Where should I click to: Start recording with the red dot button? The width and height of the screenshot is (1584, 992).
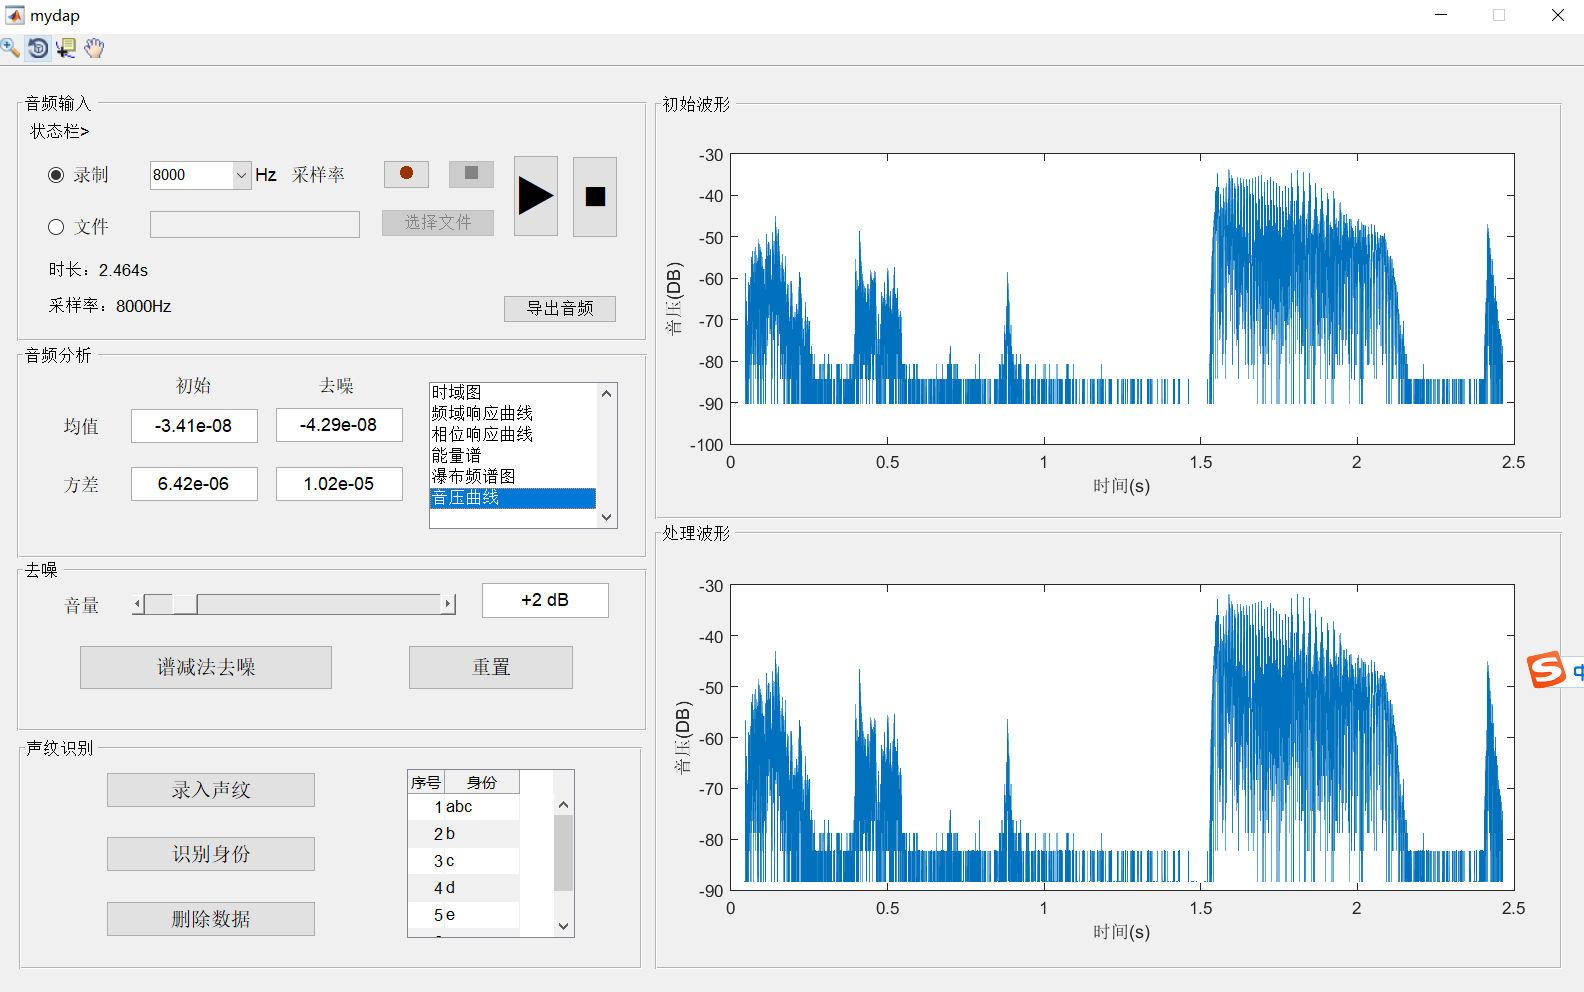click(406, 174)
